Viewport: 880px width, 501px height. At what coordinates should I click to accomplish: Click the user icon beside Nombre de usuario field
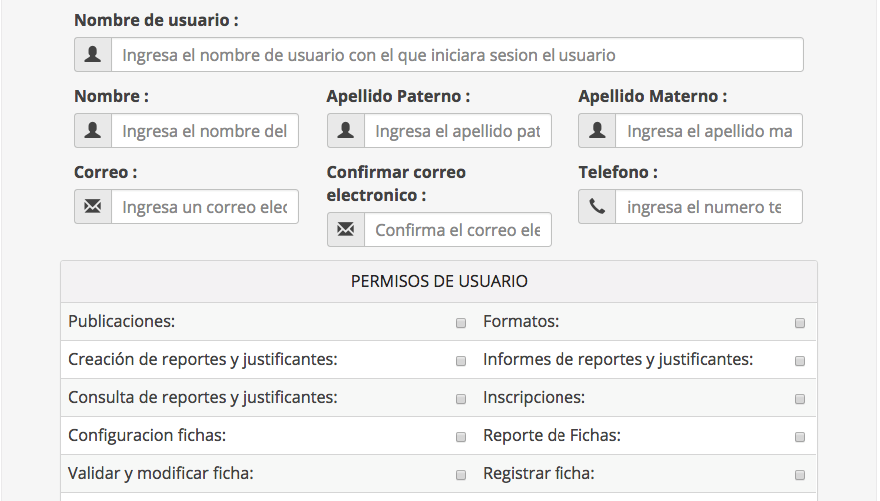click(x=93, y=55)
